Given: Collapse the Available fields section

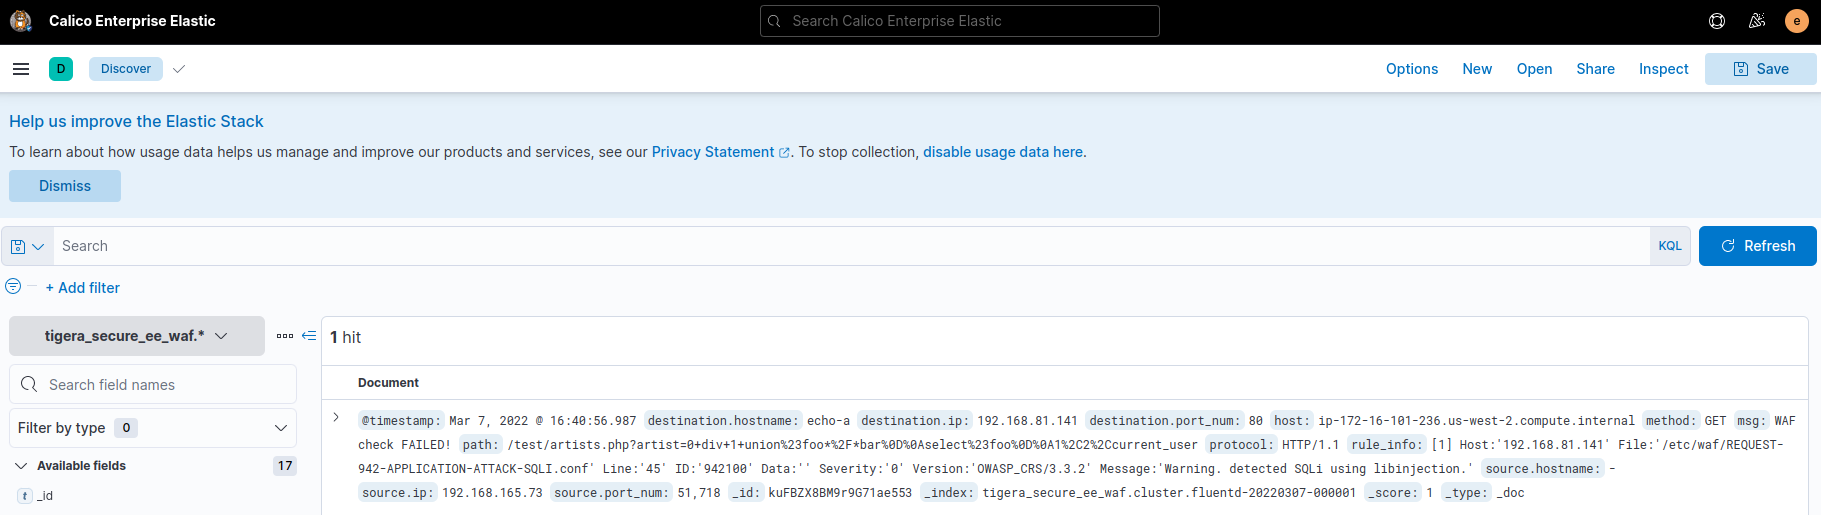Looking at the screenshot, I should coord(21,466).
